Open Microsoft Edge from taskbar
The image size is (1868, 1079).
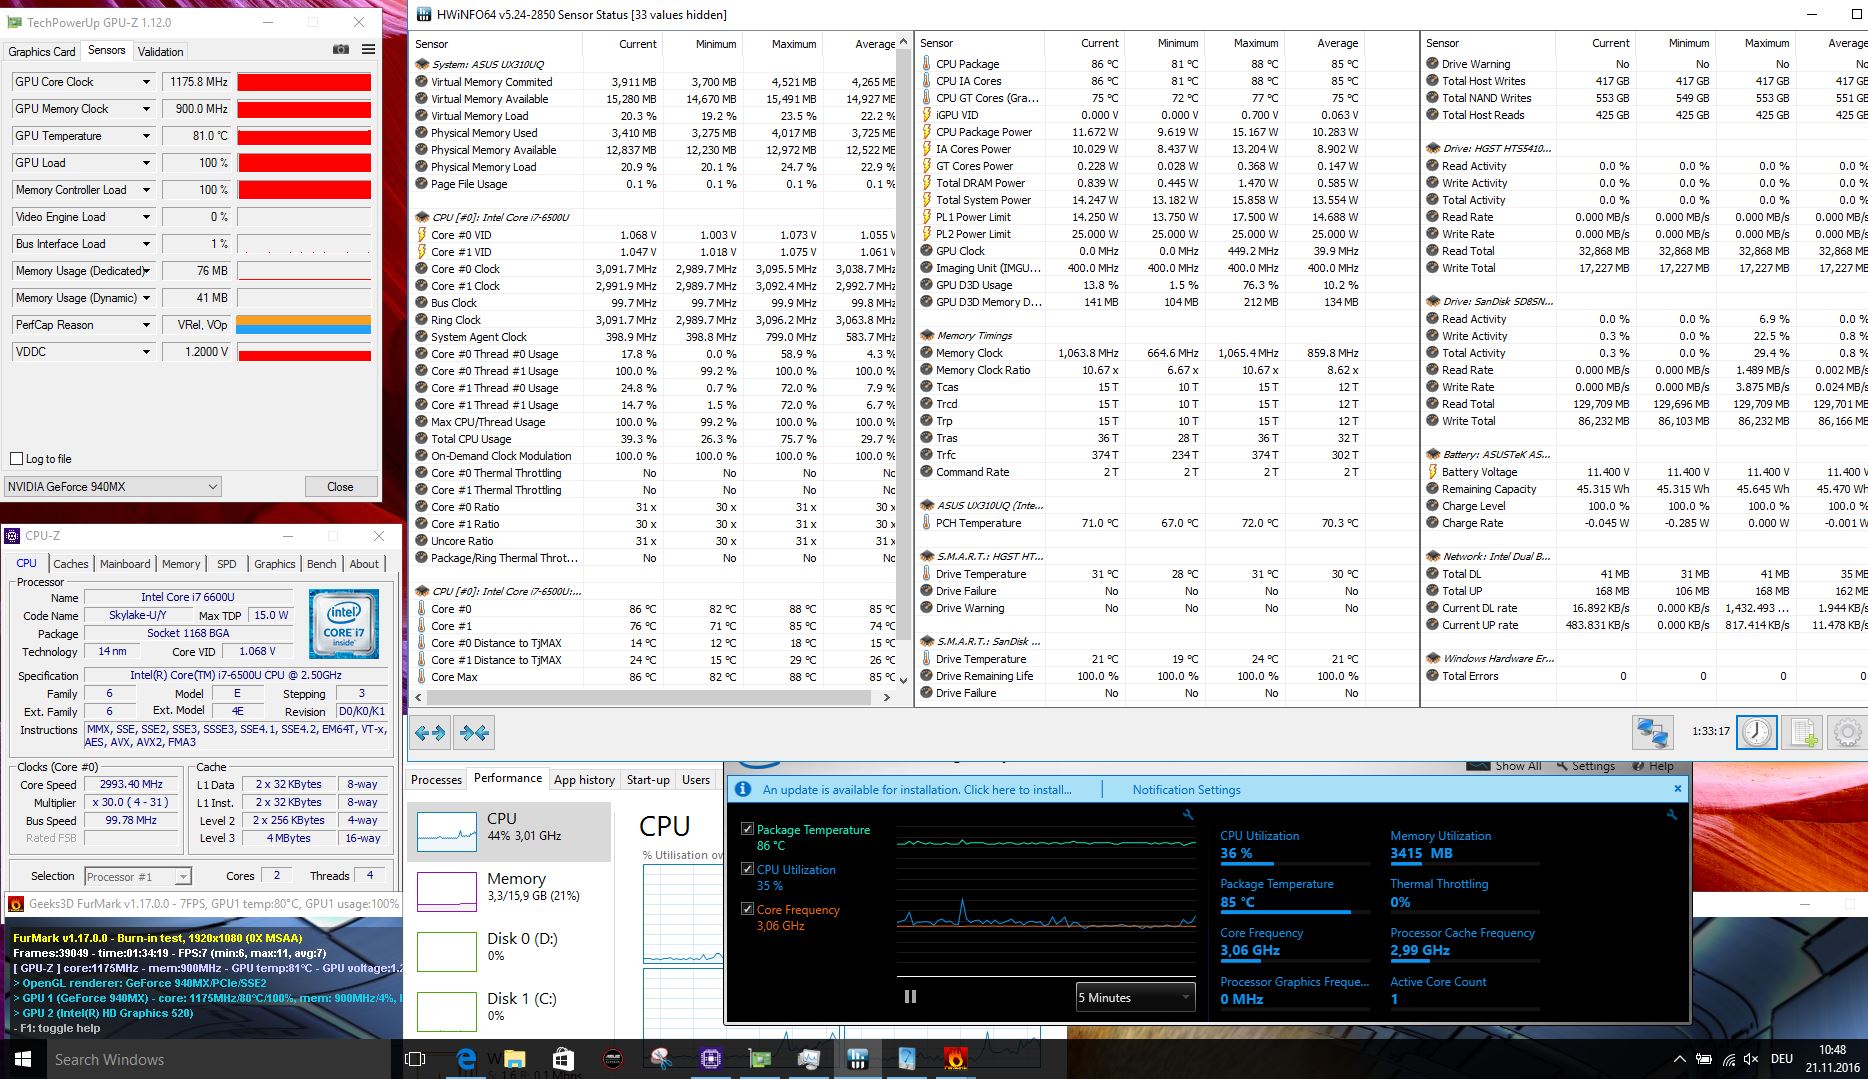[x=466, y=1059]
